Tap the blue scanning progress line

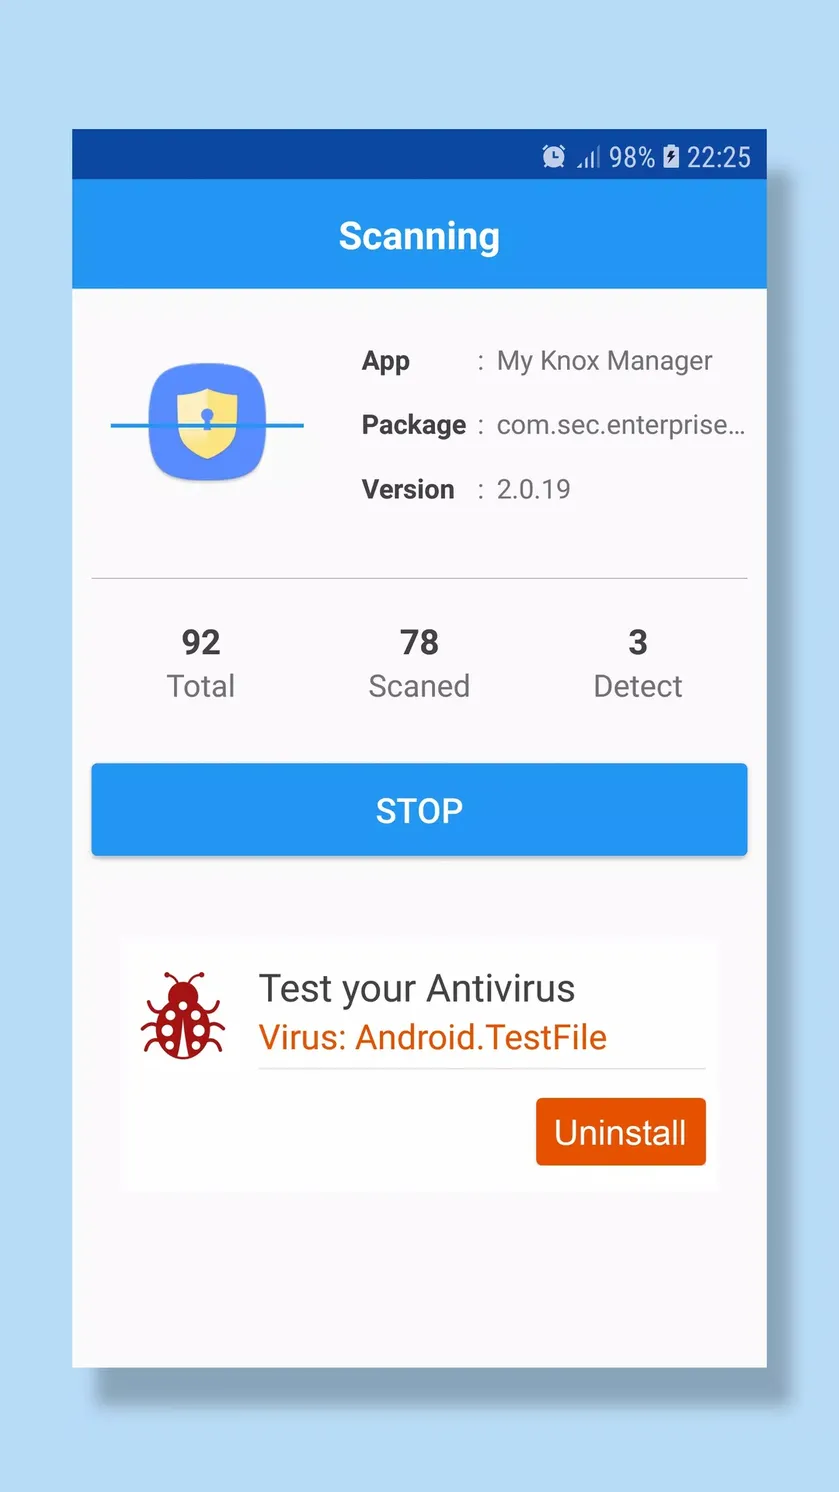pyautogui.click(x=207, y=426)
